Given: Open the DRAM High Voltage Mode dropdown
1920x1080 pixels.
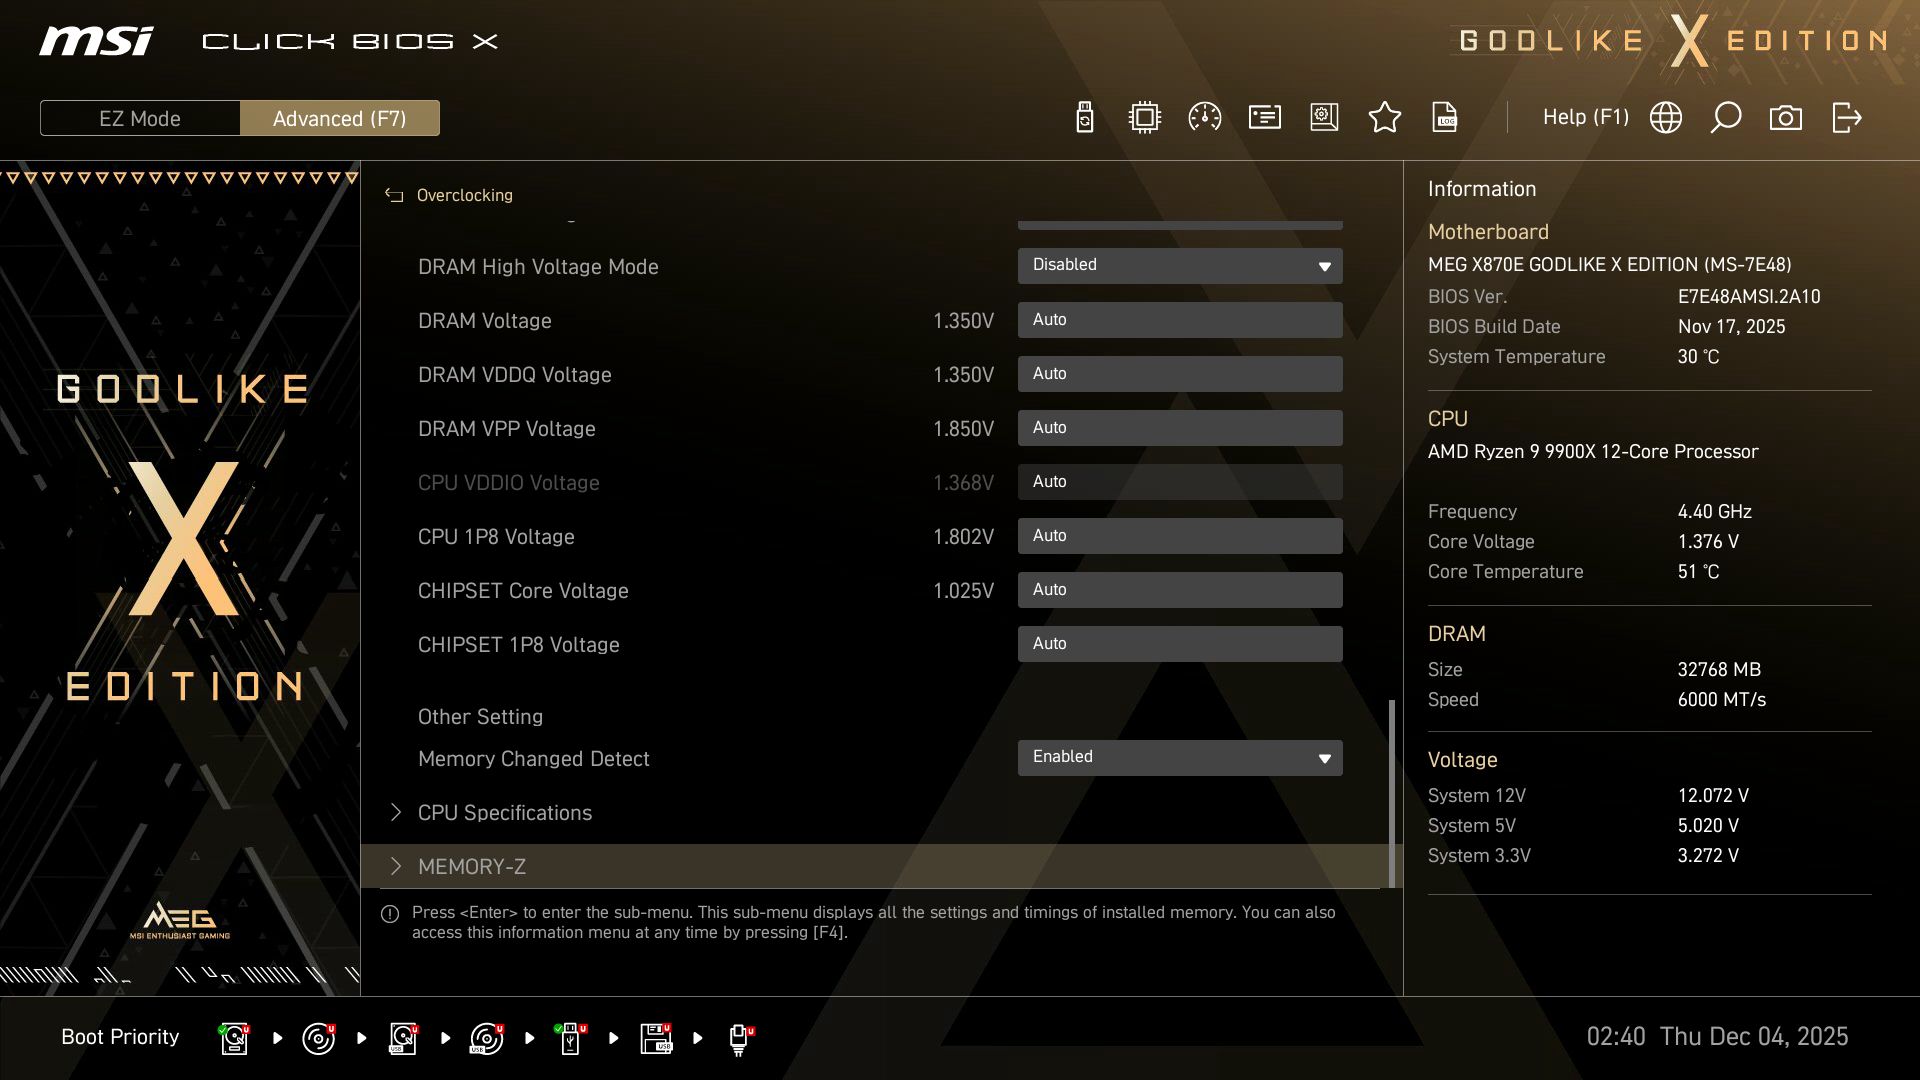Looking at the screenshot, I should click(x=1180, y=265).
